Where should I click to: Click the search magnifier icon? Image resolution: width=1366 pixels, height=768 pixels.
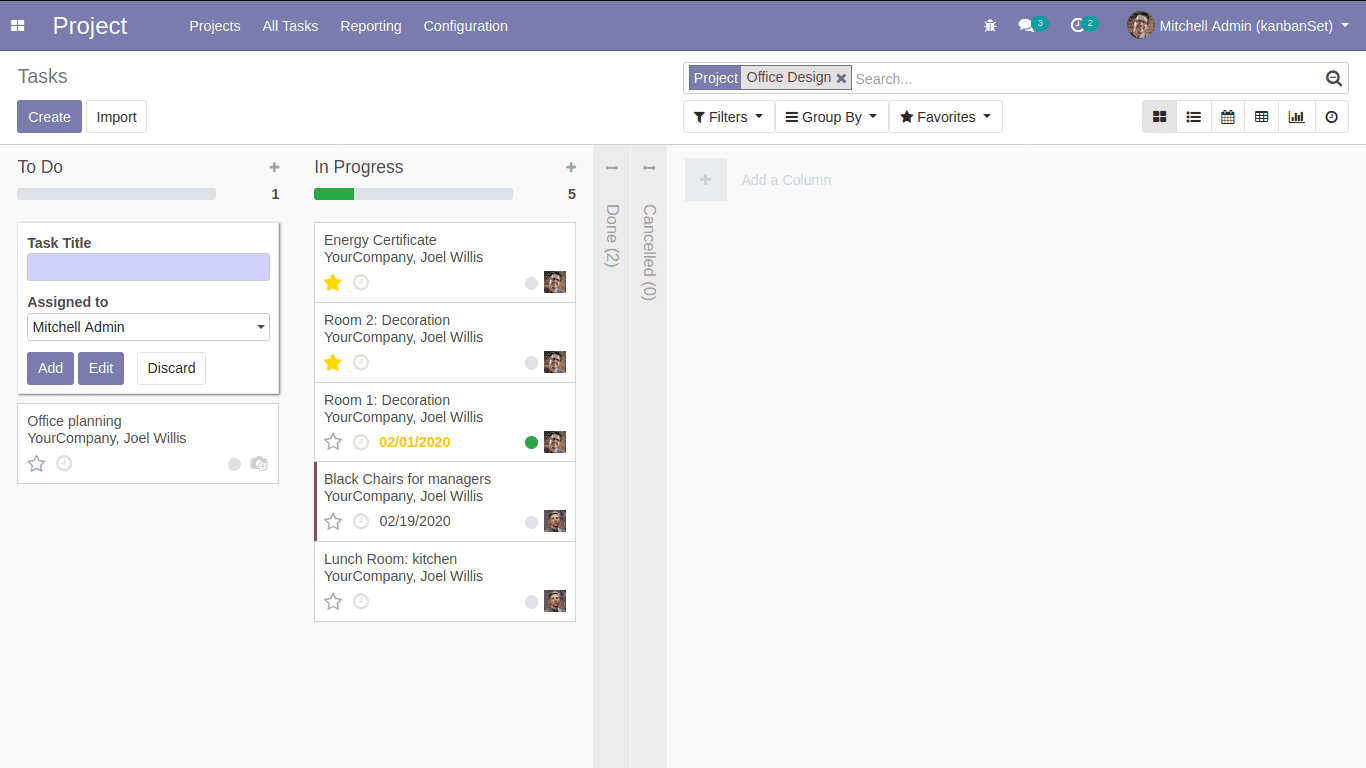pyautogui.click(x=1333, y=78)
